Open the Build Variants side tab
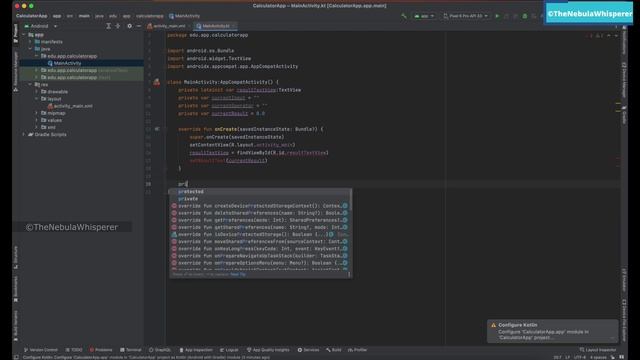This screenshot has width=640, height=360. 16,326
